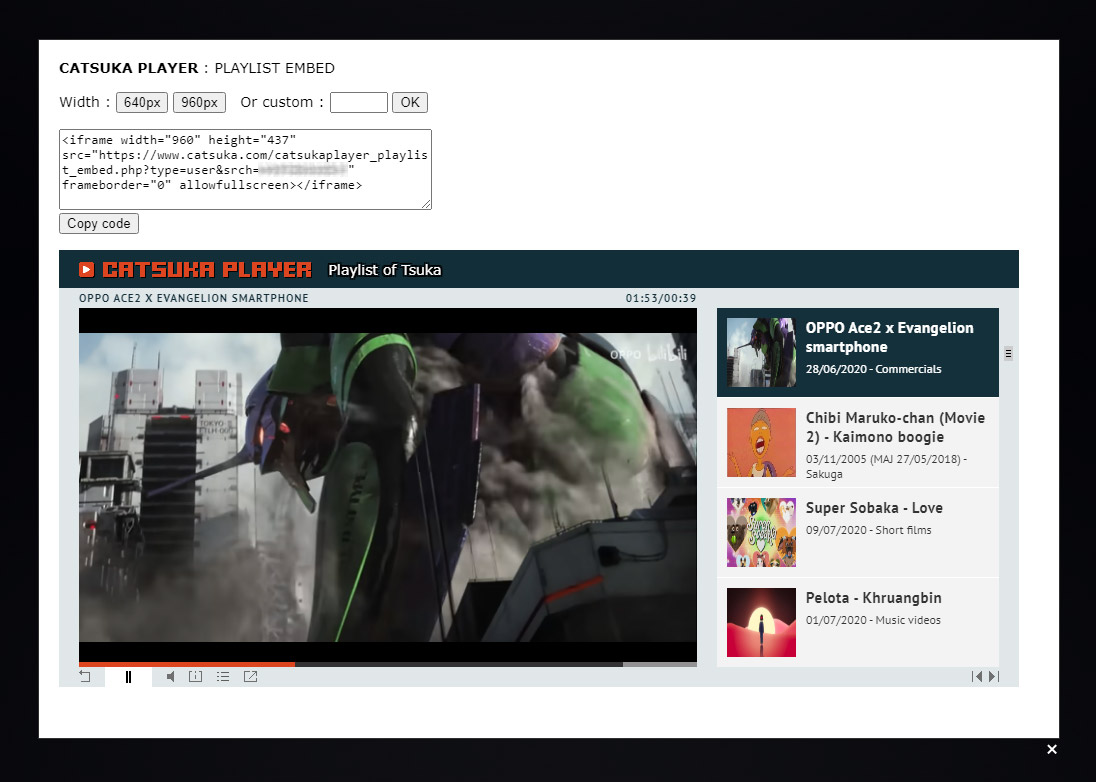
Task: Click '01/07/2020 - Music videos' caption
Action: 873,620
